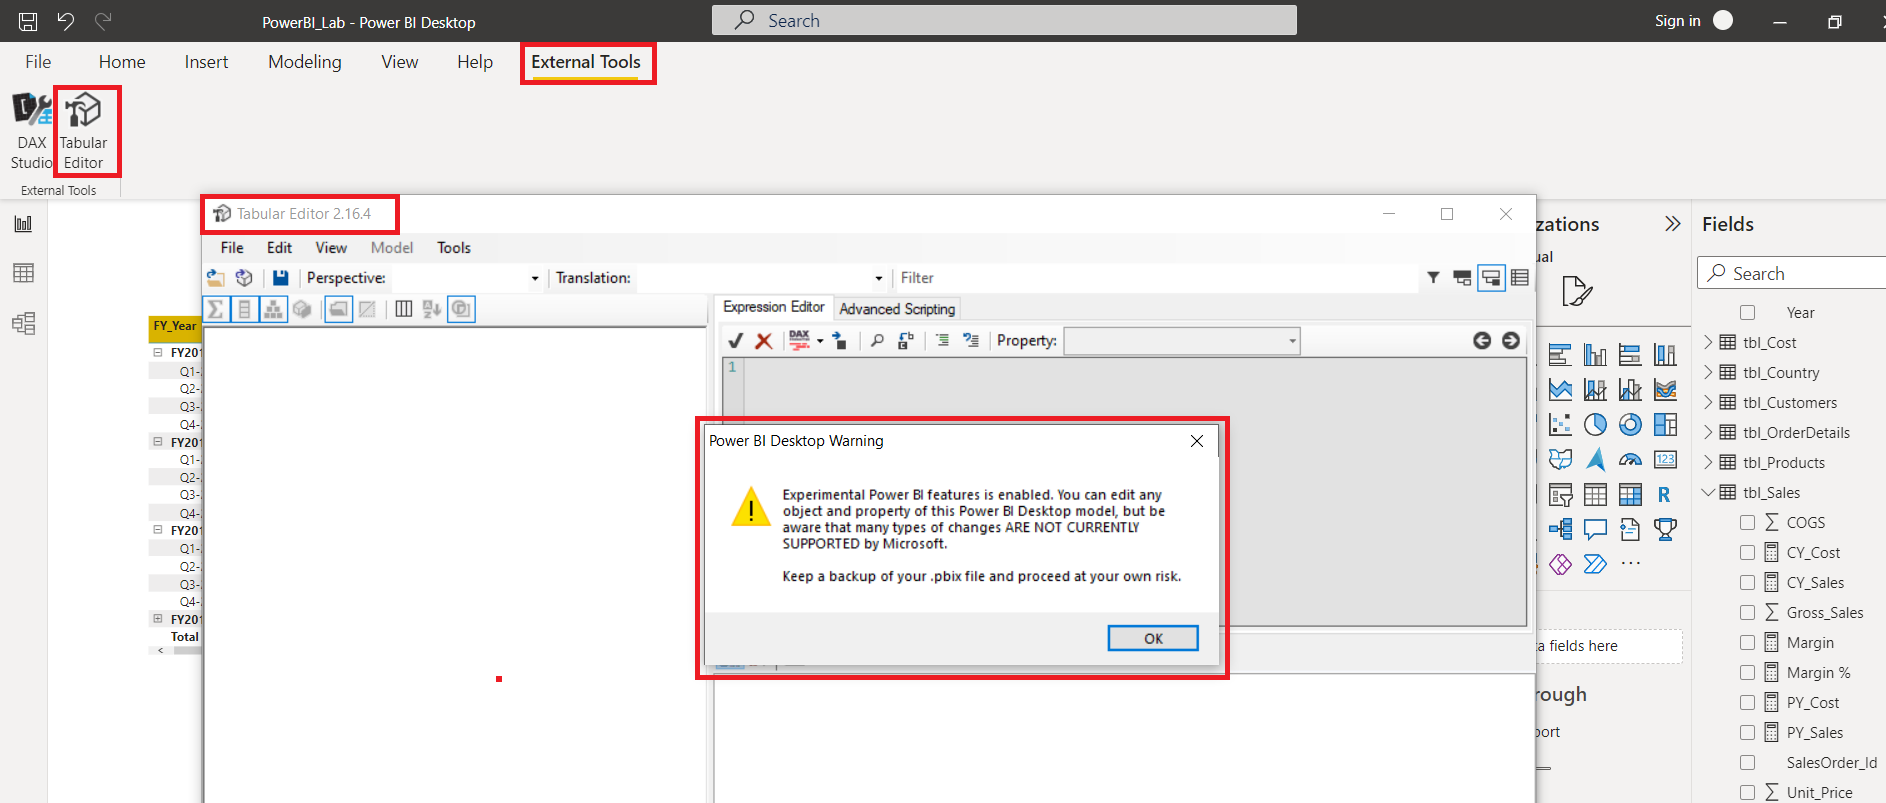This screenshot has width=1886, height=803.
Task: Open the View menu in Tabular Editor
Action: 331,248
